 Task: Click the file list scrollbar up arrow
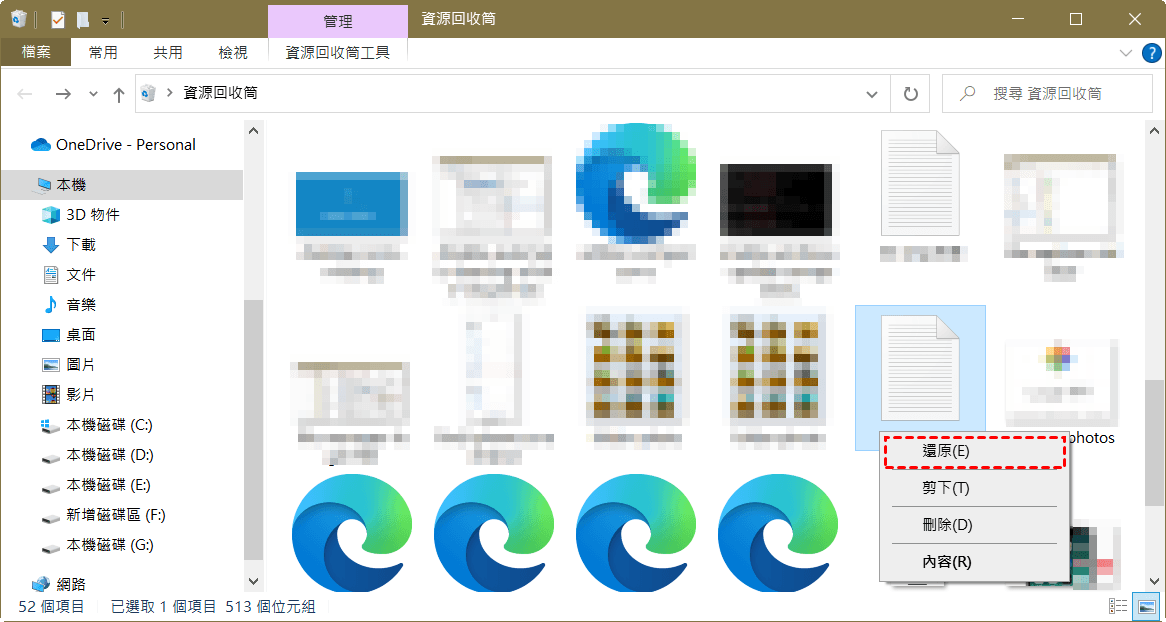click(x=1156, y=130)
